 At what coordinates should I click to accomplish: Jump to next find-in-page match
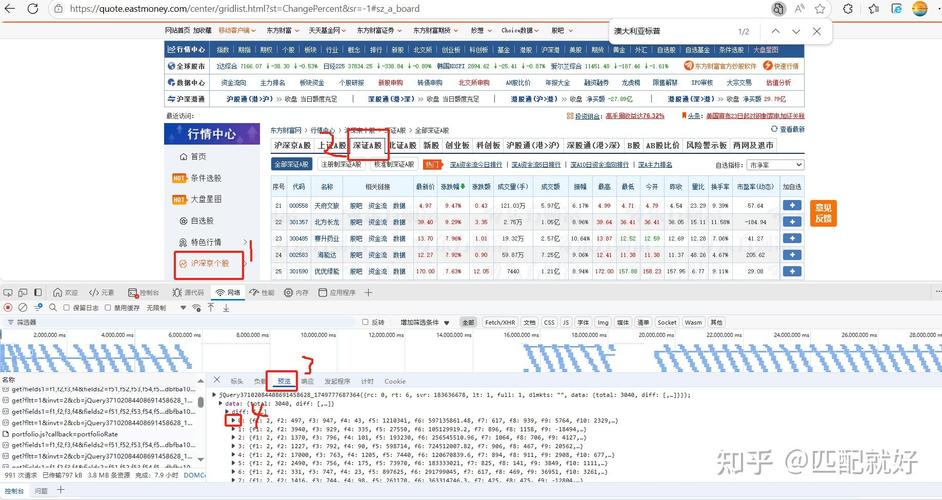796,31
